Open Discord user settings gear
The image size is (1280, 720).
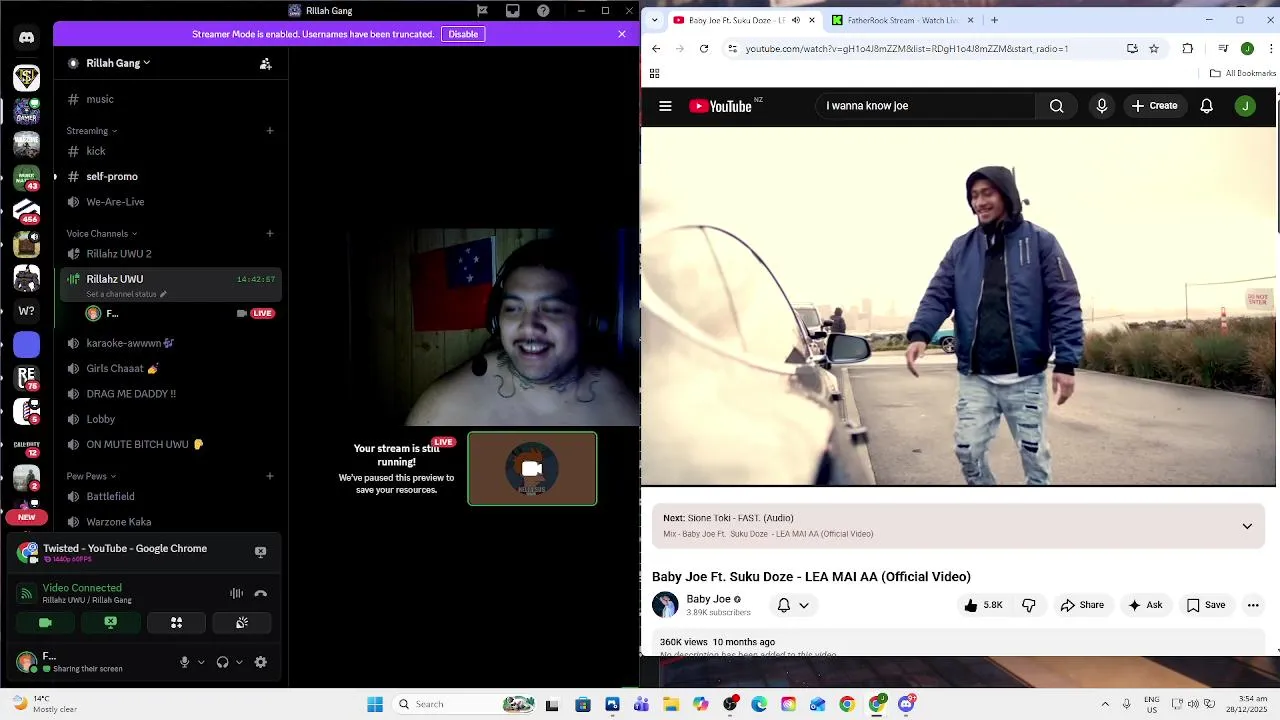pos(261,662)
